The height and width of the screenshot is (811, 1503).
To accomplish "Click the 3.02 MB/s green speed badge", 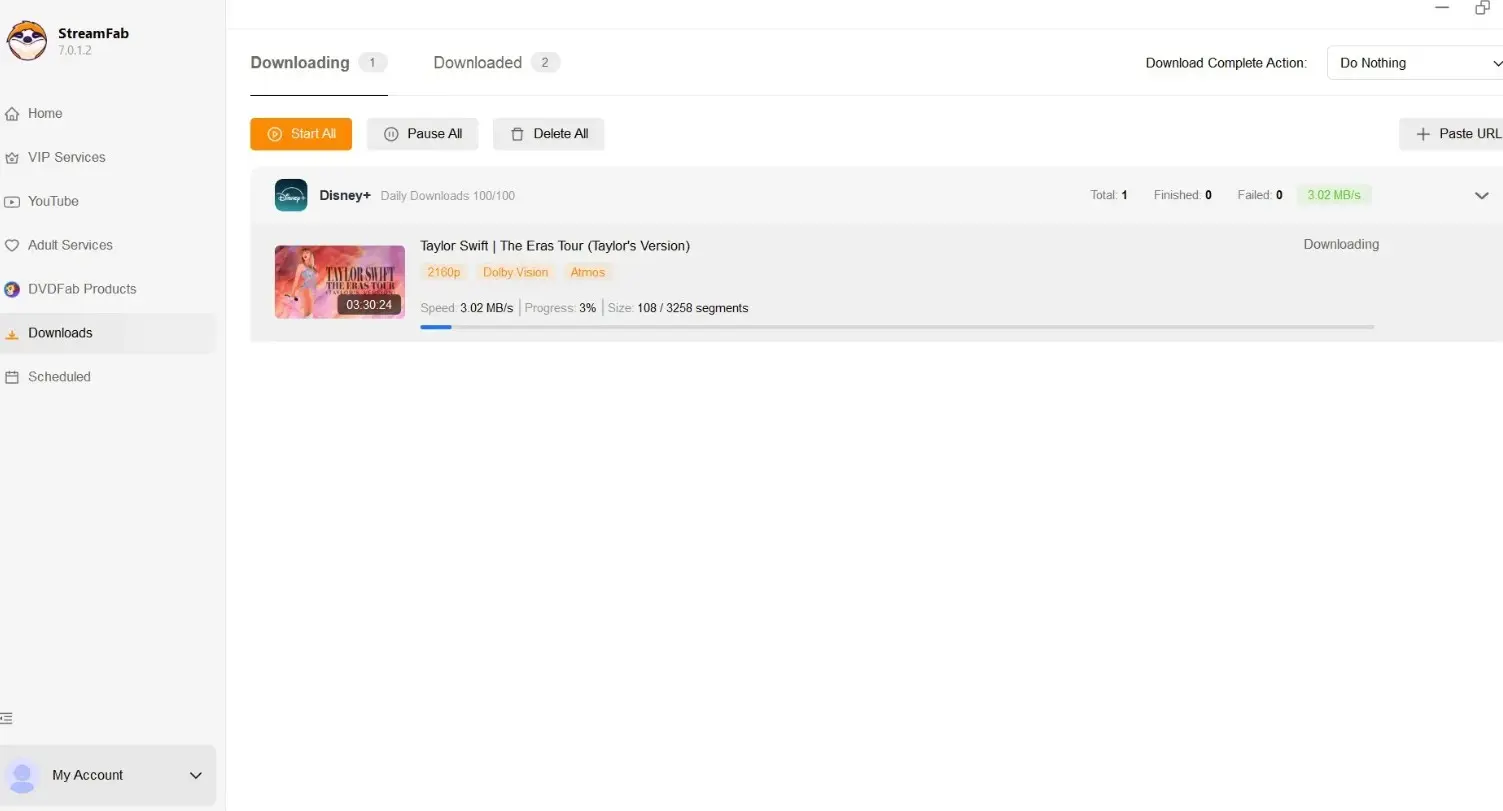I will point(1334,195).
